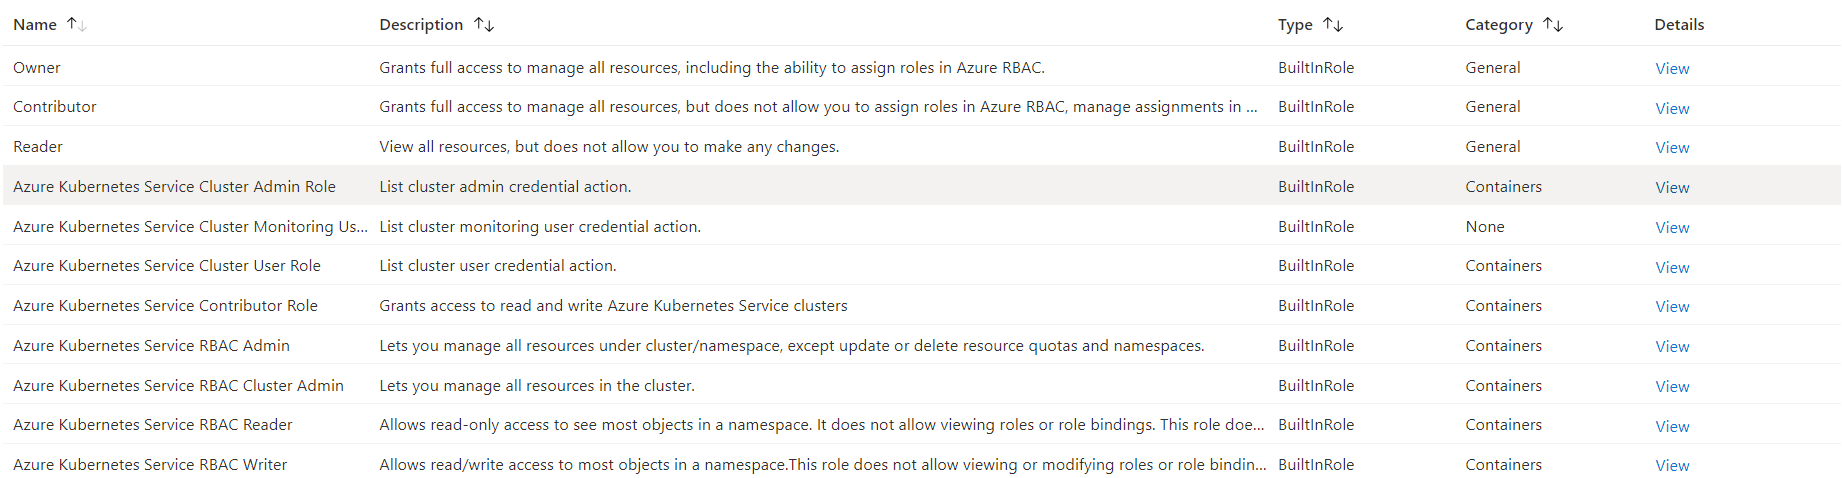Select Azure Kubernetes Service RBAC Cluster Admin
Viewport: 1842px width, 478px height.
coord(178,386)
